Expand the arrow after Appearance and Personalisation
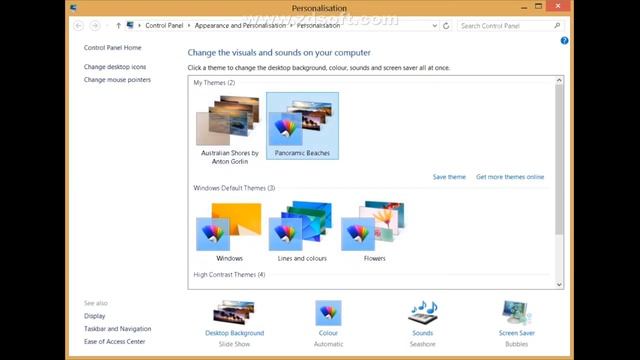 click(291, 26)
